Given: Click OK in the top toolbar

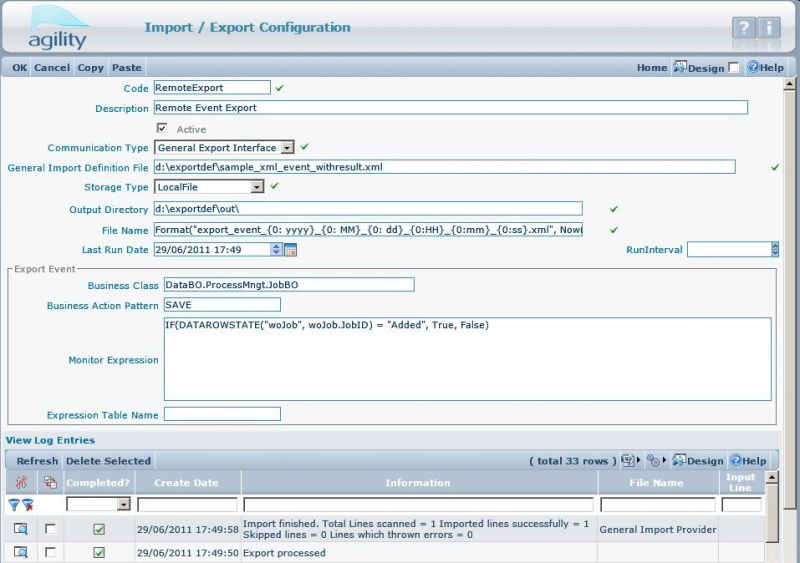Looking at the screenshot, I should pos(20,68).
